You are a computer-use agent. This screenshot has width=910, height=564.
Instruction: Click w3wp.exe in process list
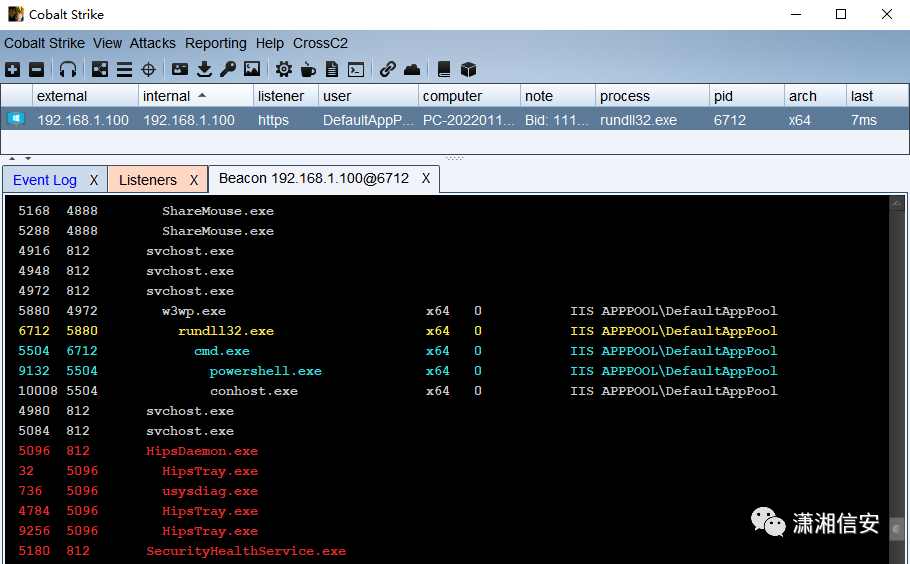(194, 311)
